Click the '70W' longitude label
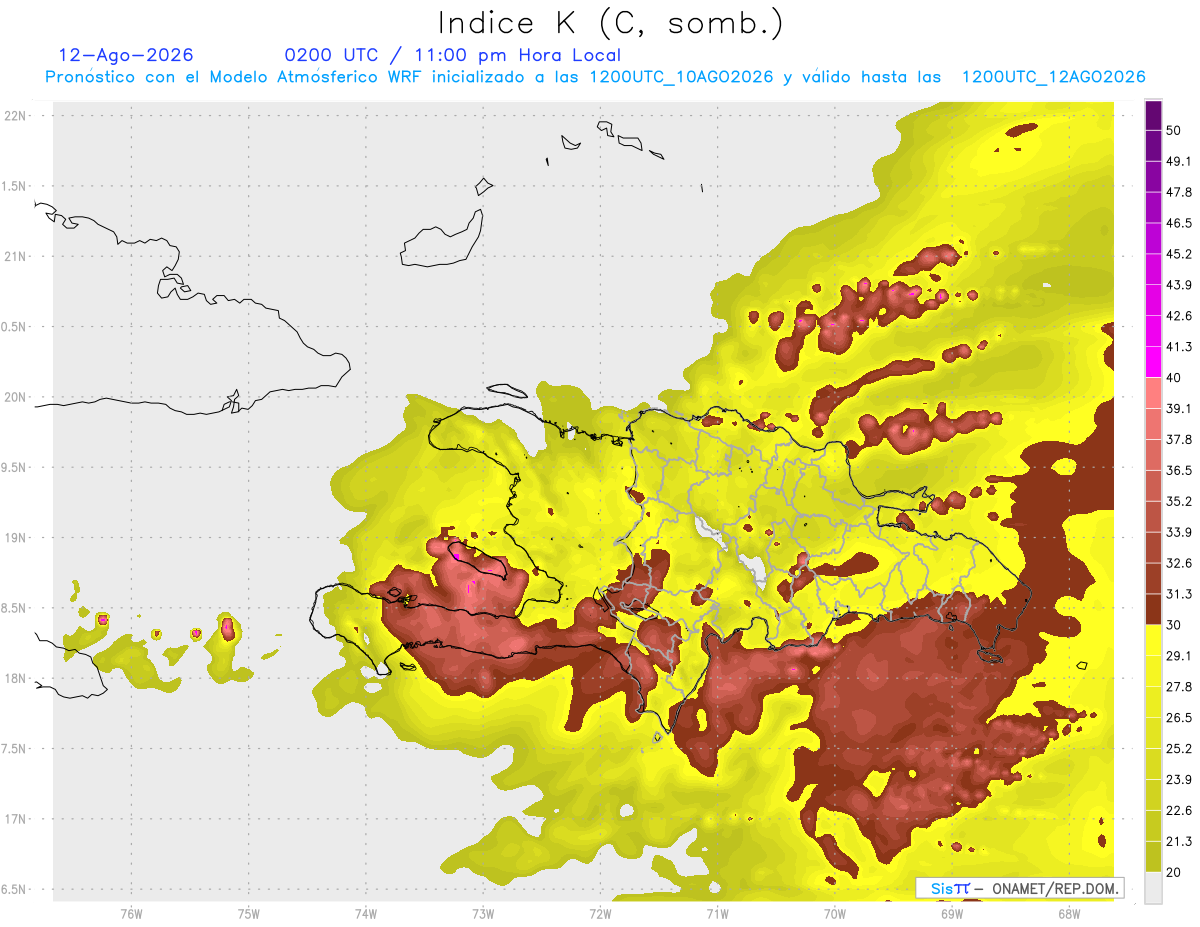 pos(834,914)
